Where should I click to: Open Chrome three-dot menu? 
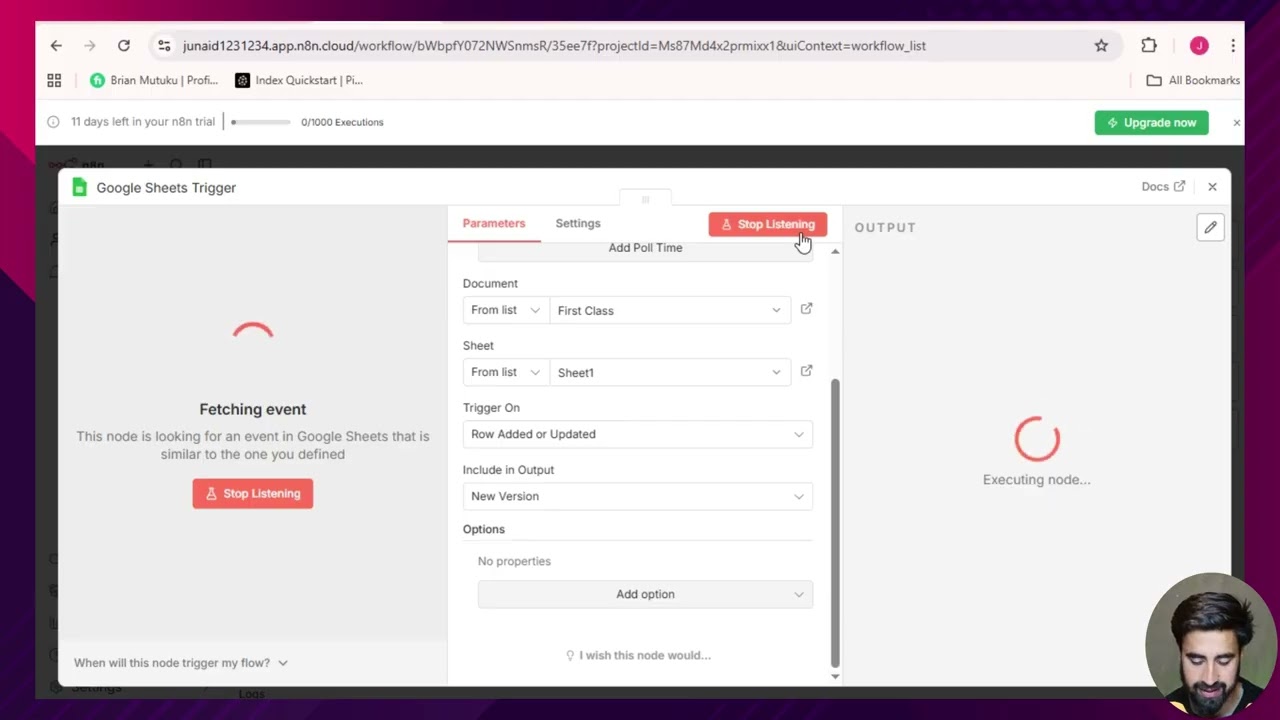coord(1233,46)
